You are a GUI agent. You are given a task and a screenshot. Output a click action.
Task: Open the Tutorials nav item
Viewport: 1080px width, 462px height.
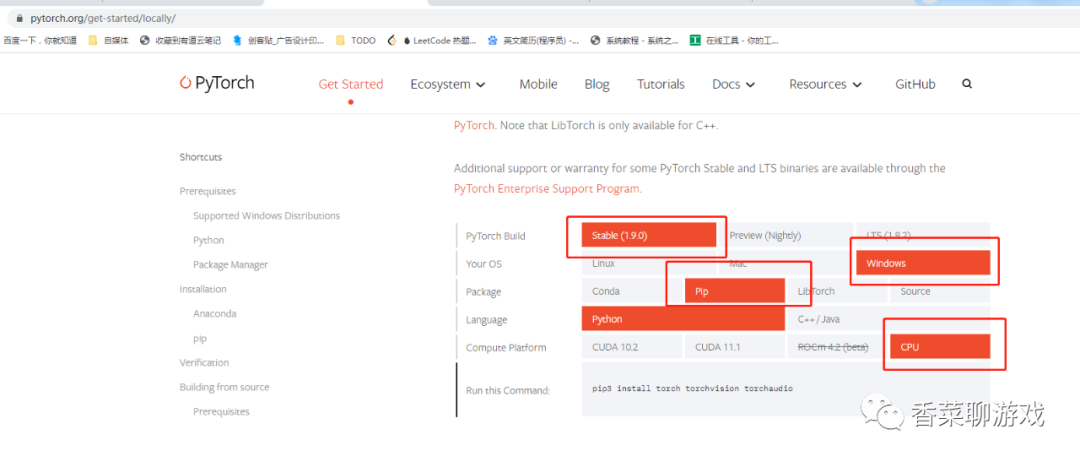[x=661, y=84]
